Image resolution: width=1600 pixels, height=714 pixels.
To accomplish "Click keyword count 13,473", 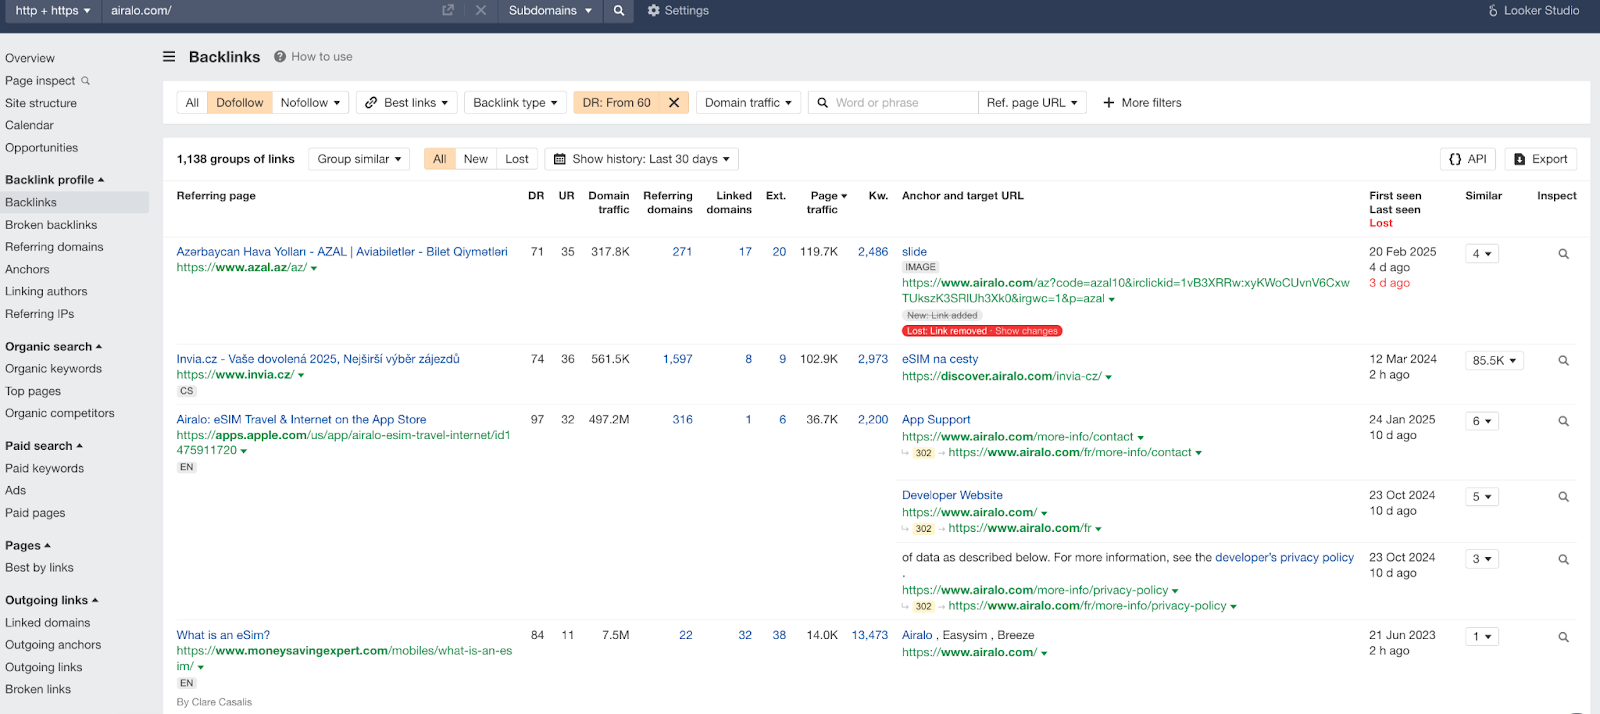I will (x=870, y=635).
